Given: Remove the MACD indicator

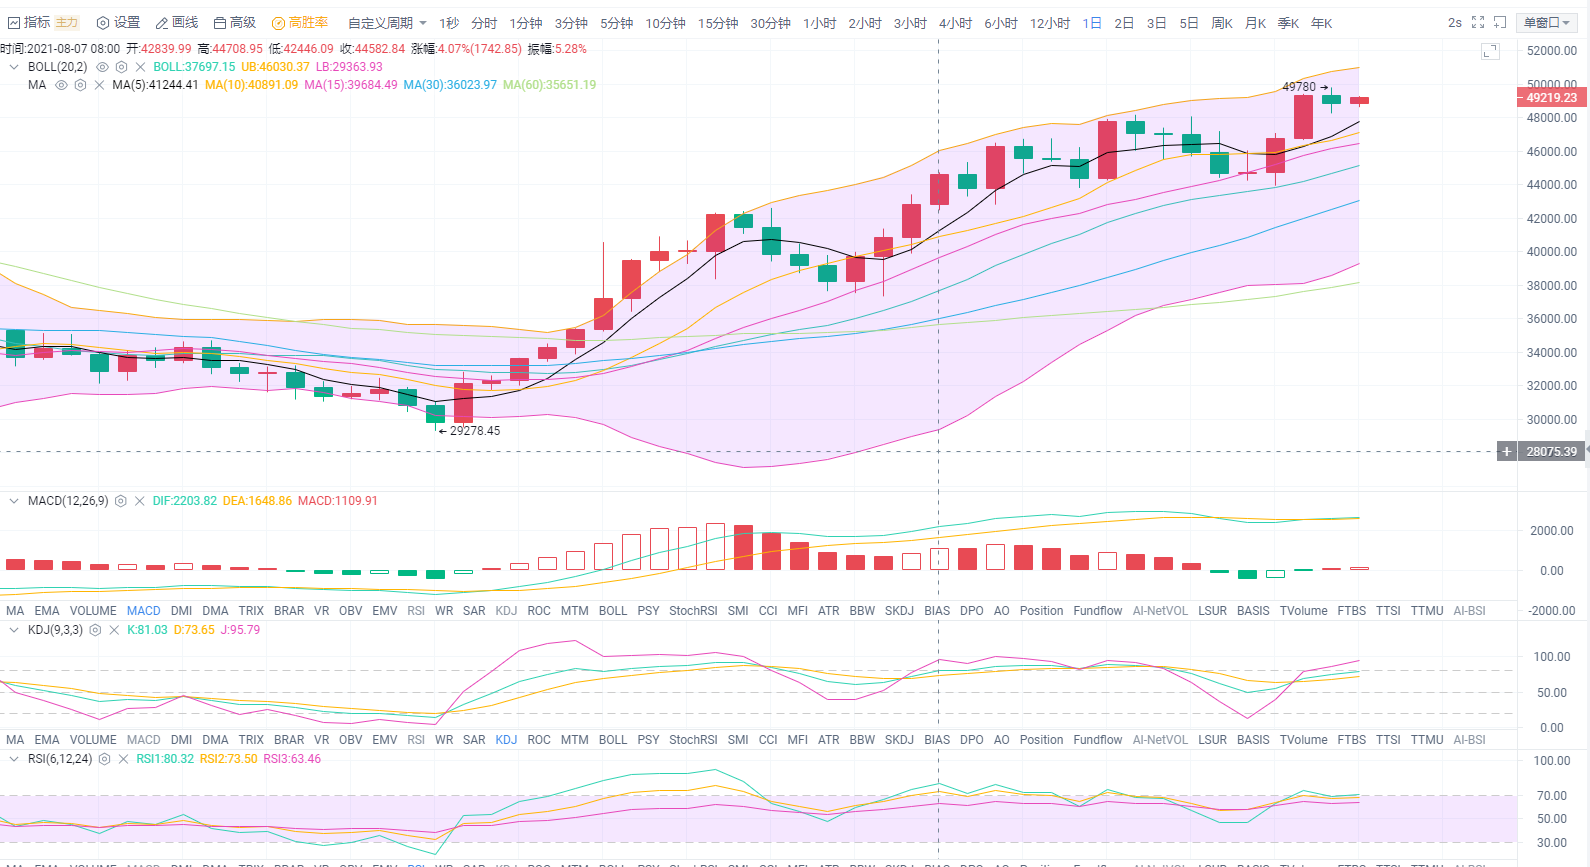Looking at the screenshot, I should tap(140, 501).
